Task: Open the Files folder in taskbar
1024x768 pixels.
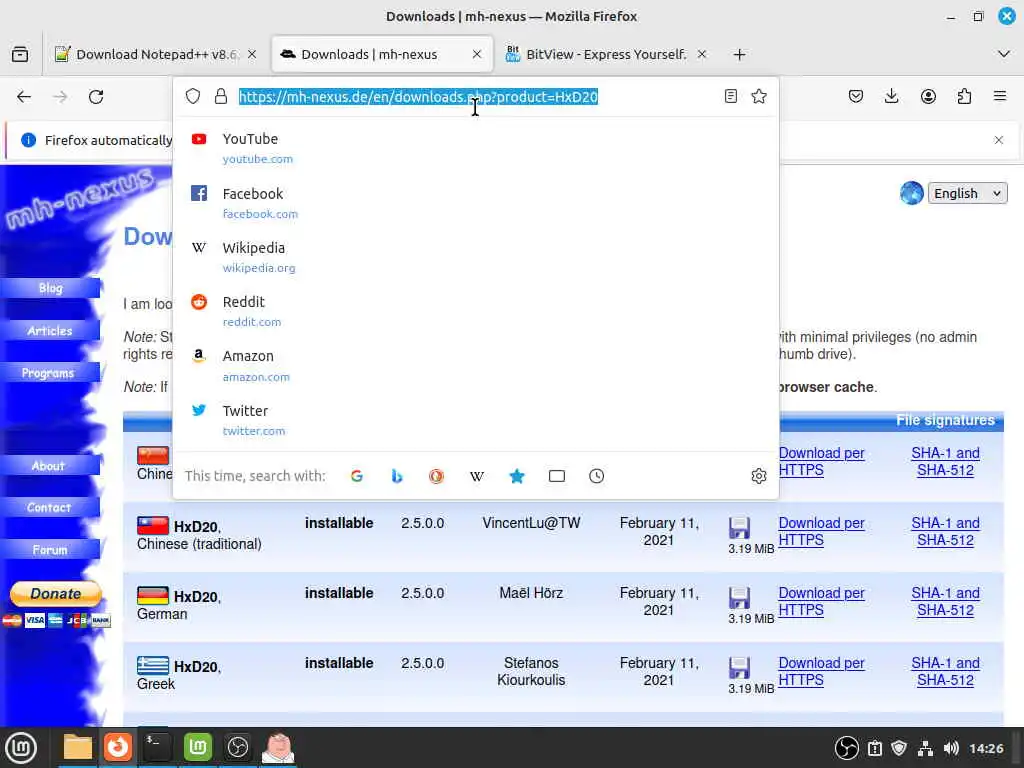Action: coord(78,747)
